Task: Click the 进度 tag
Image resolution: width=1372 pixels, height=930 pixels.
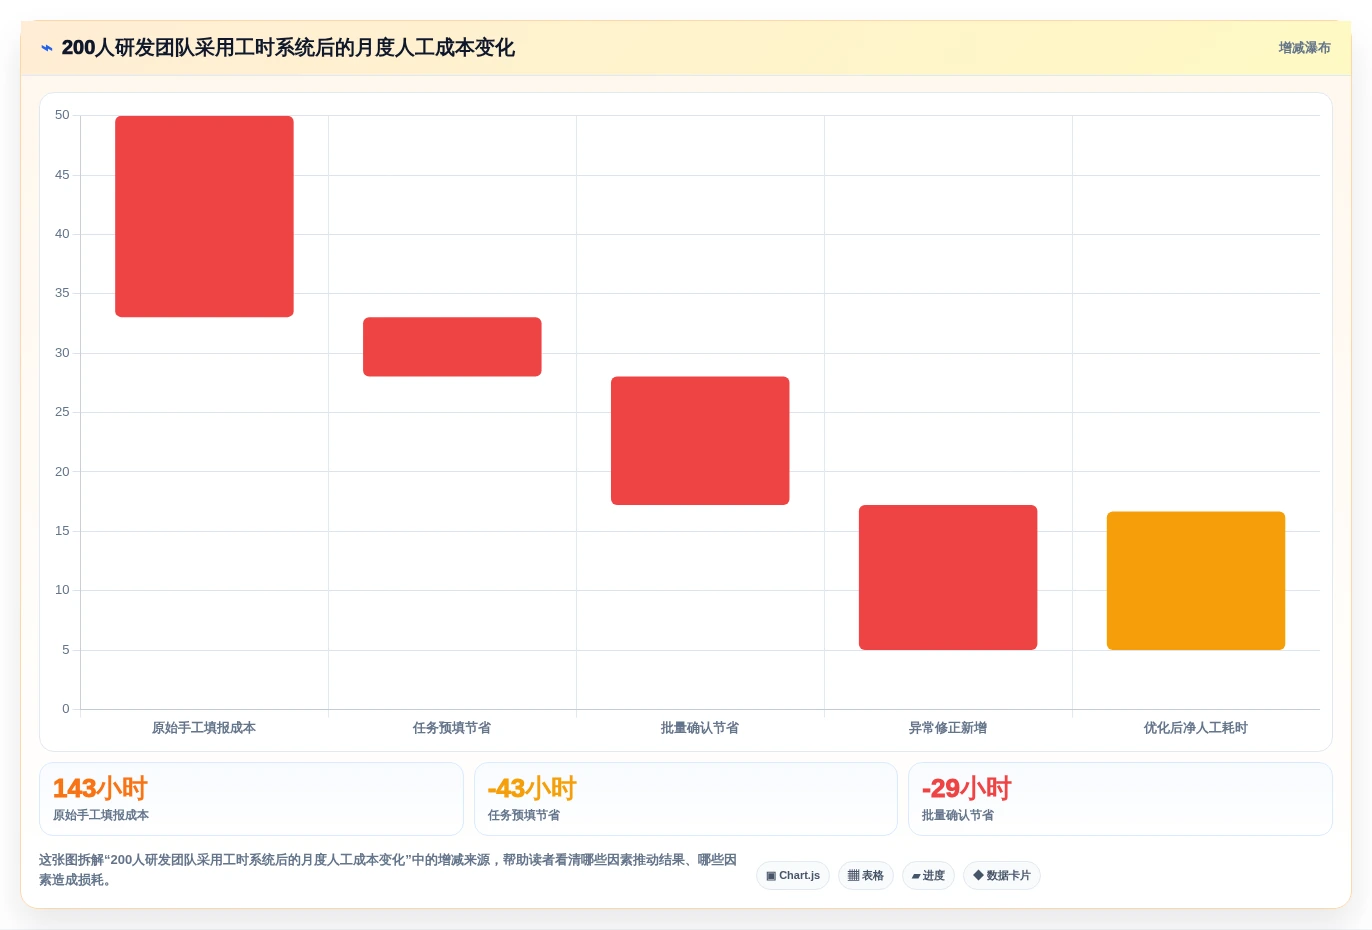Action: (928, 876)
